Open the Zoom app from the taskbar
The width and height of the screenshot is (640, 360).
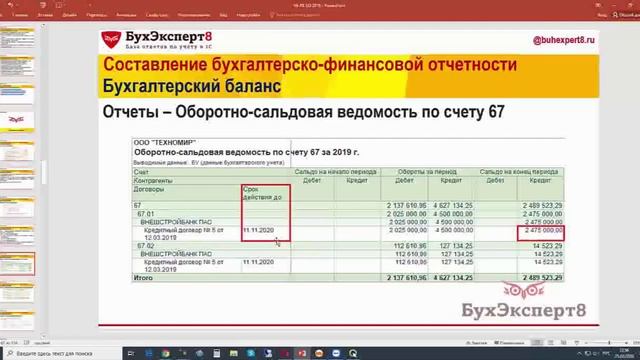click(x=336, y=353)
